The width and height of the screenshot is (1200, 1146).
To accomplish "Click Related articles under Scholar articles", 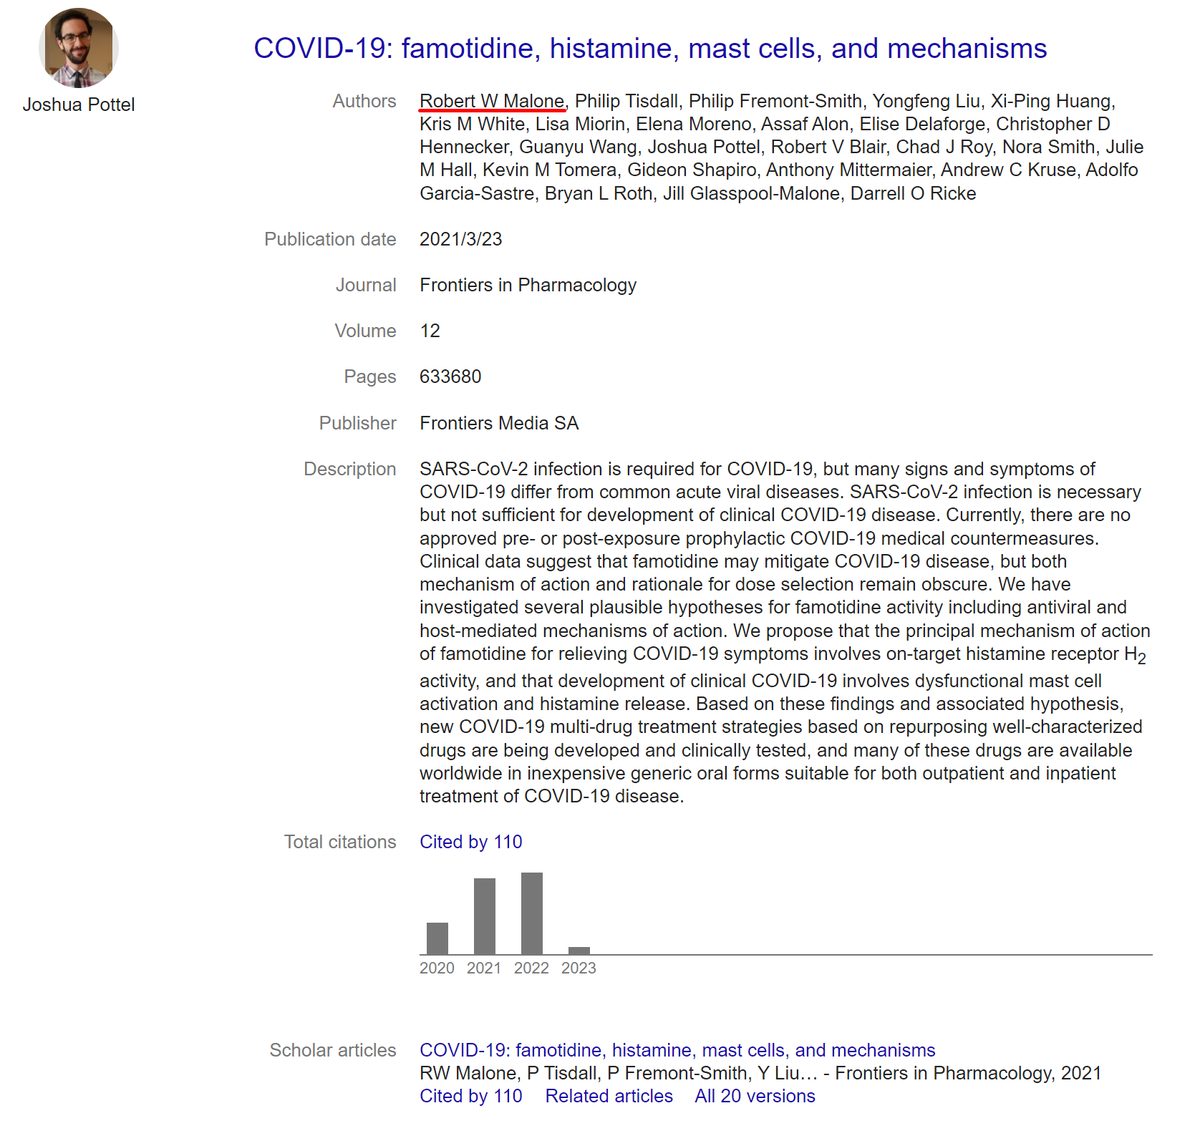I will (x=608, y=1095).
